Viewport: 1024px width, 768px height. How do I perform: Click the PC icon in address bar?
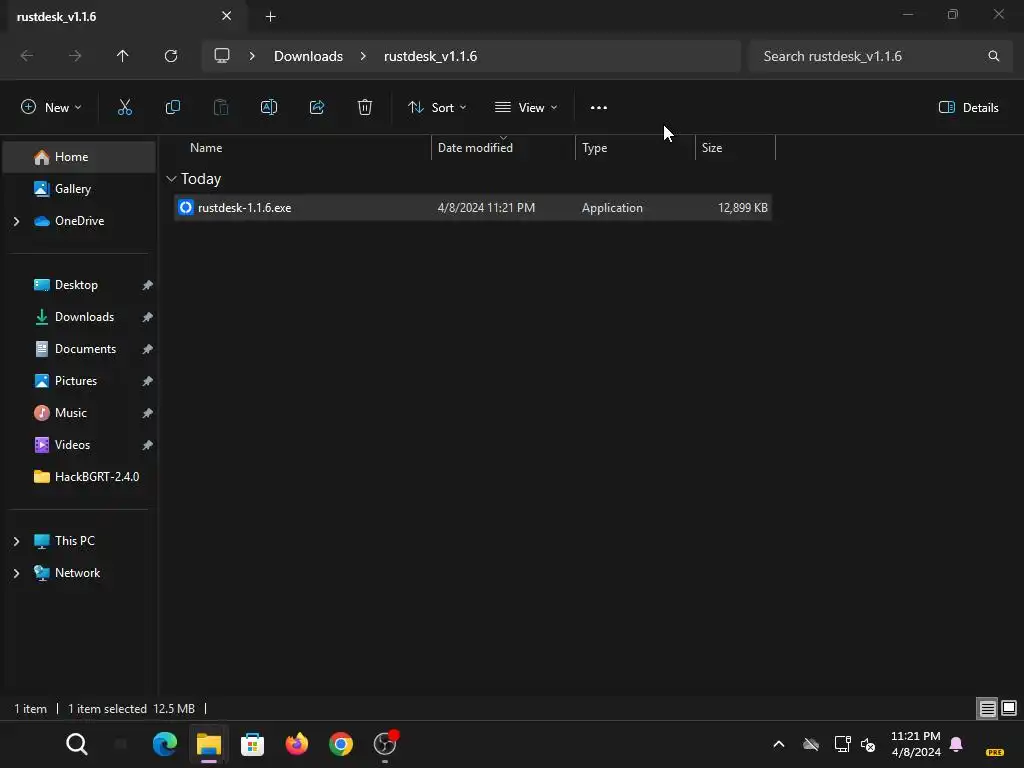pyautogui.click(x=222, y=56)
